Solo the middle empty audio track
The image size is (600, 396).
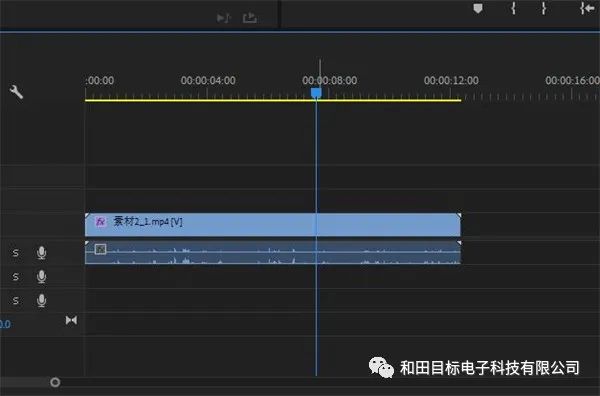15,277
